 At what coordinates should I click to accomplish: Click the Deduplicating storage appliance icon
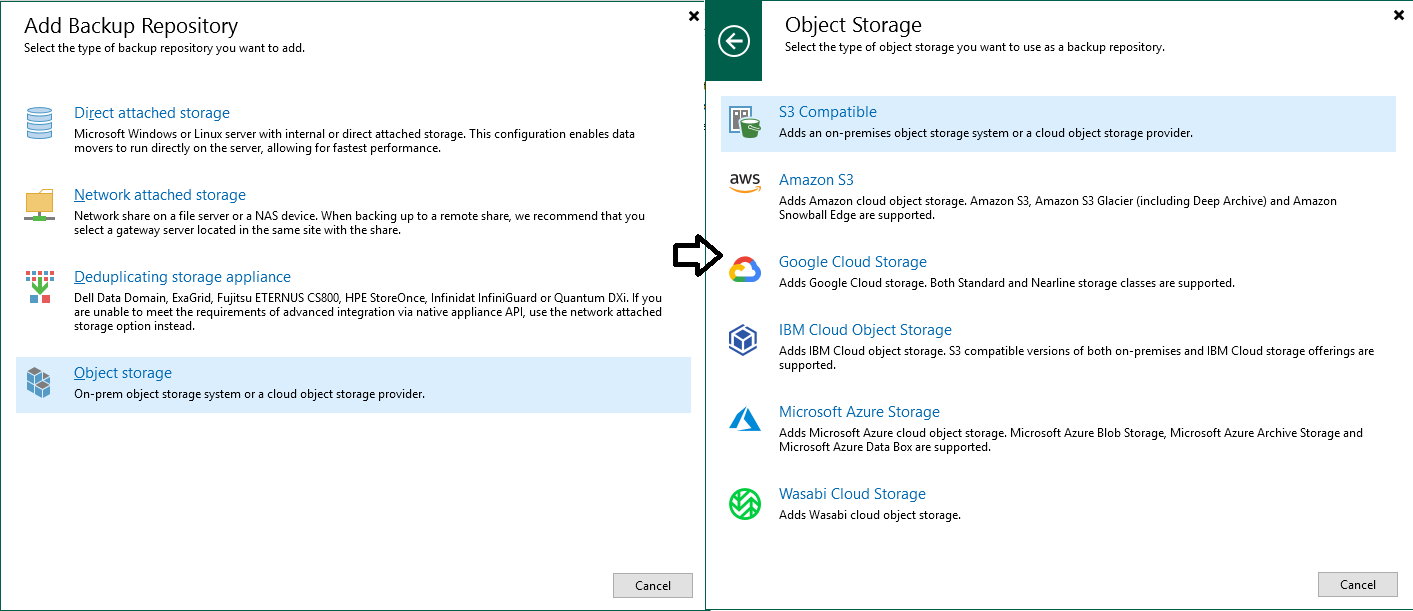tap(39, 287)
